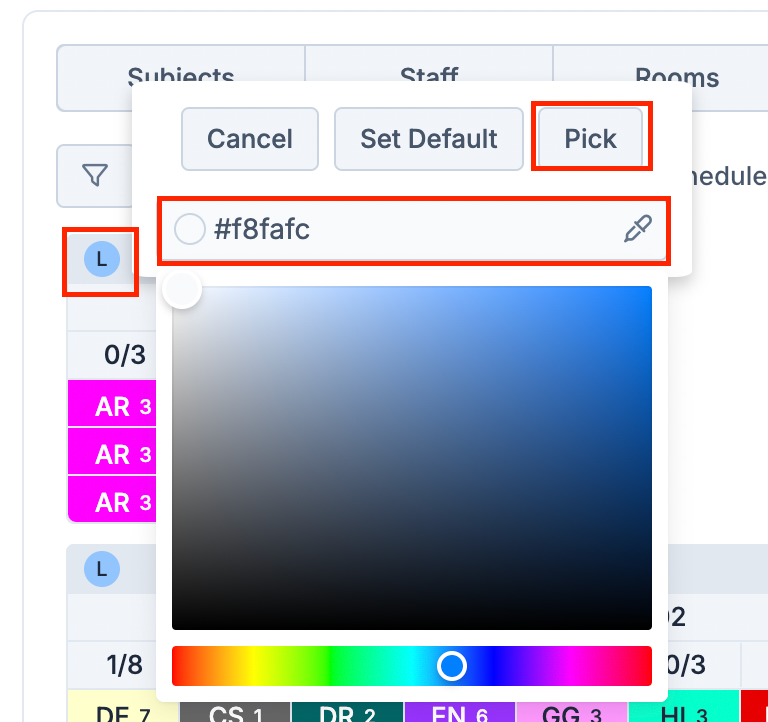Select the top blue L avatar

102,259
